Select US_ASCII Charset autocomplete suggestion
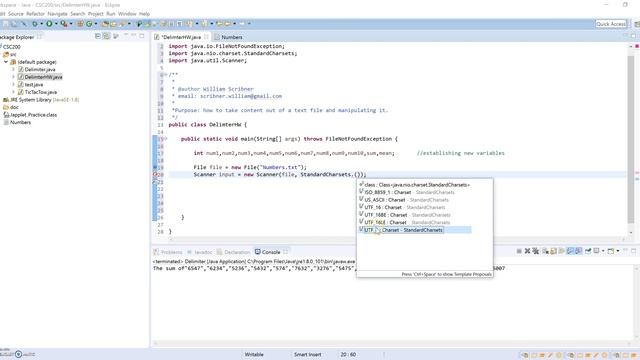Image resolution: width=640 pixels, height=360 pixels. pos(415,200)
